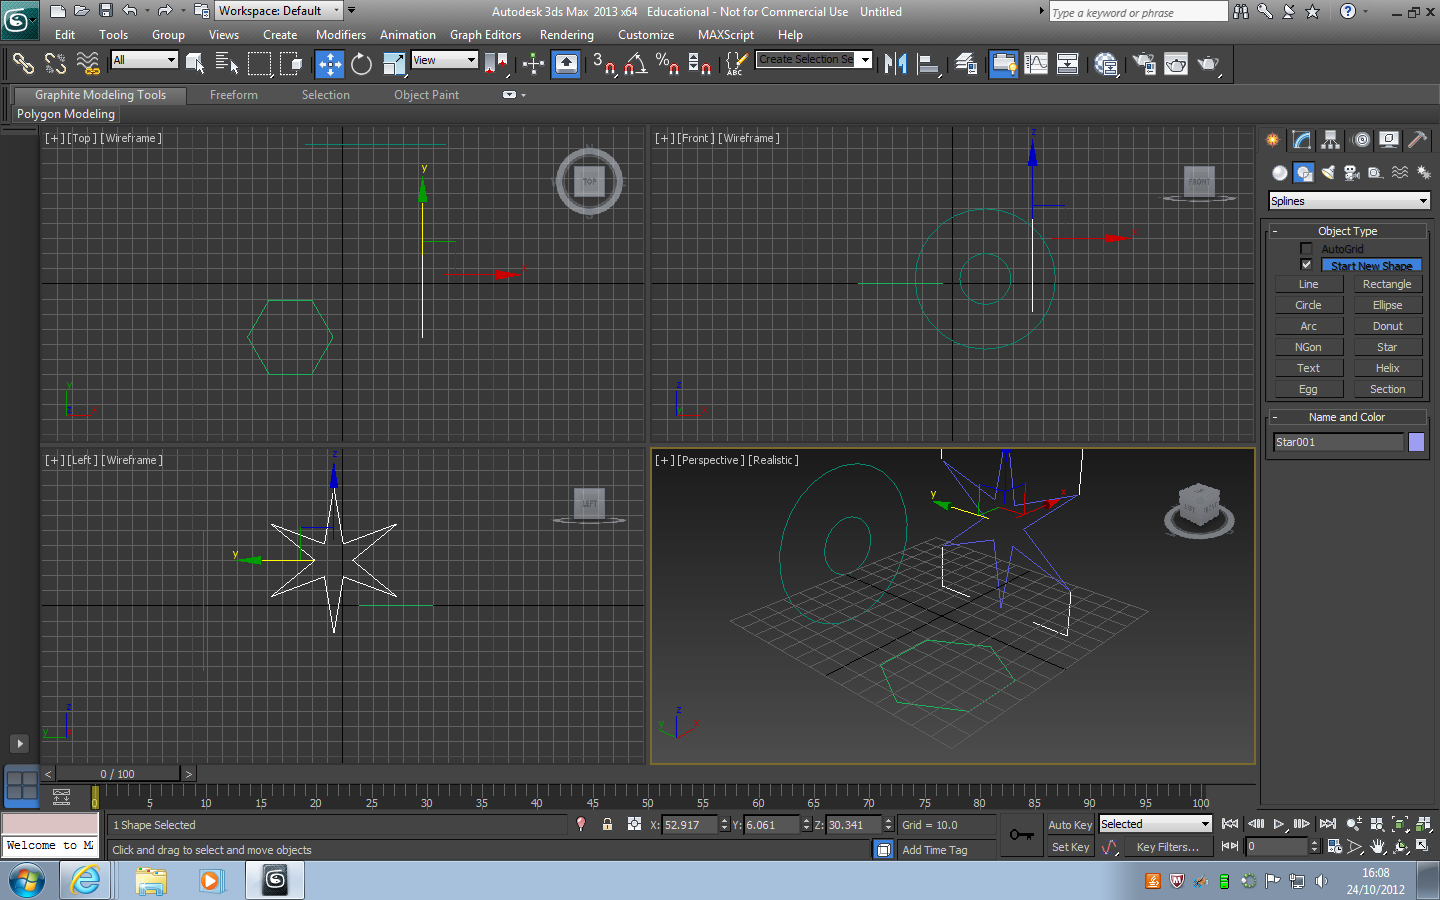Enable Auto Key animation mode

coord(1069,824)
